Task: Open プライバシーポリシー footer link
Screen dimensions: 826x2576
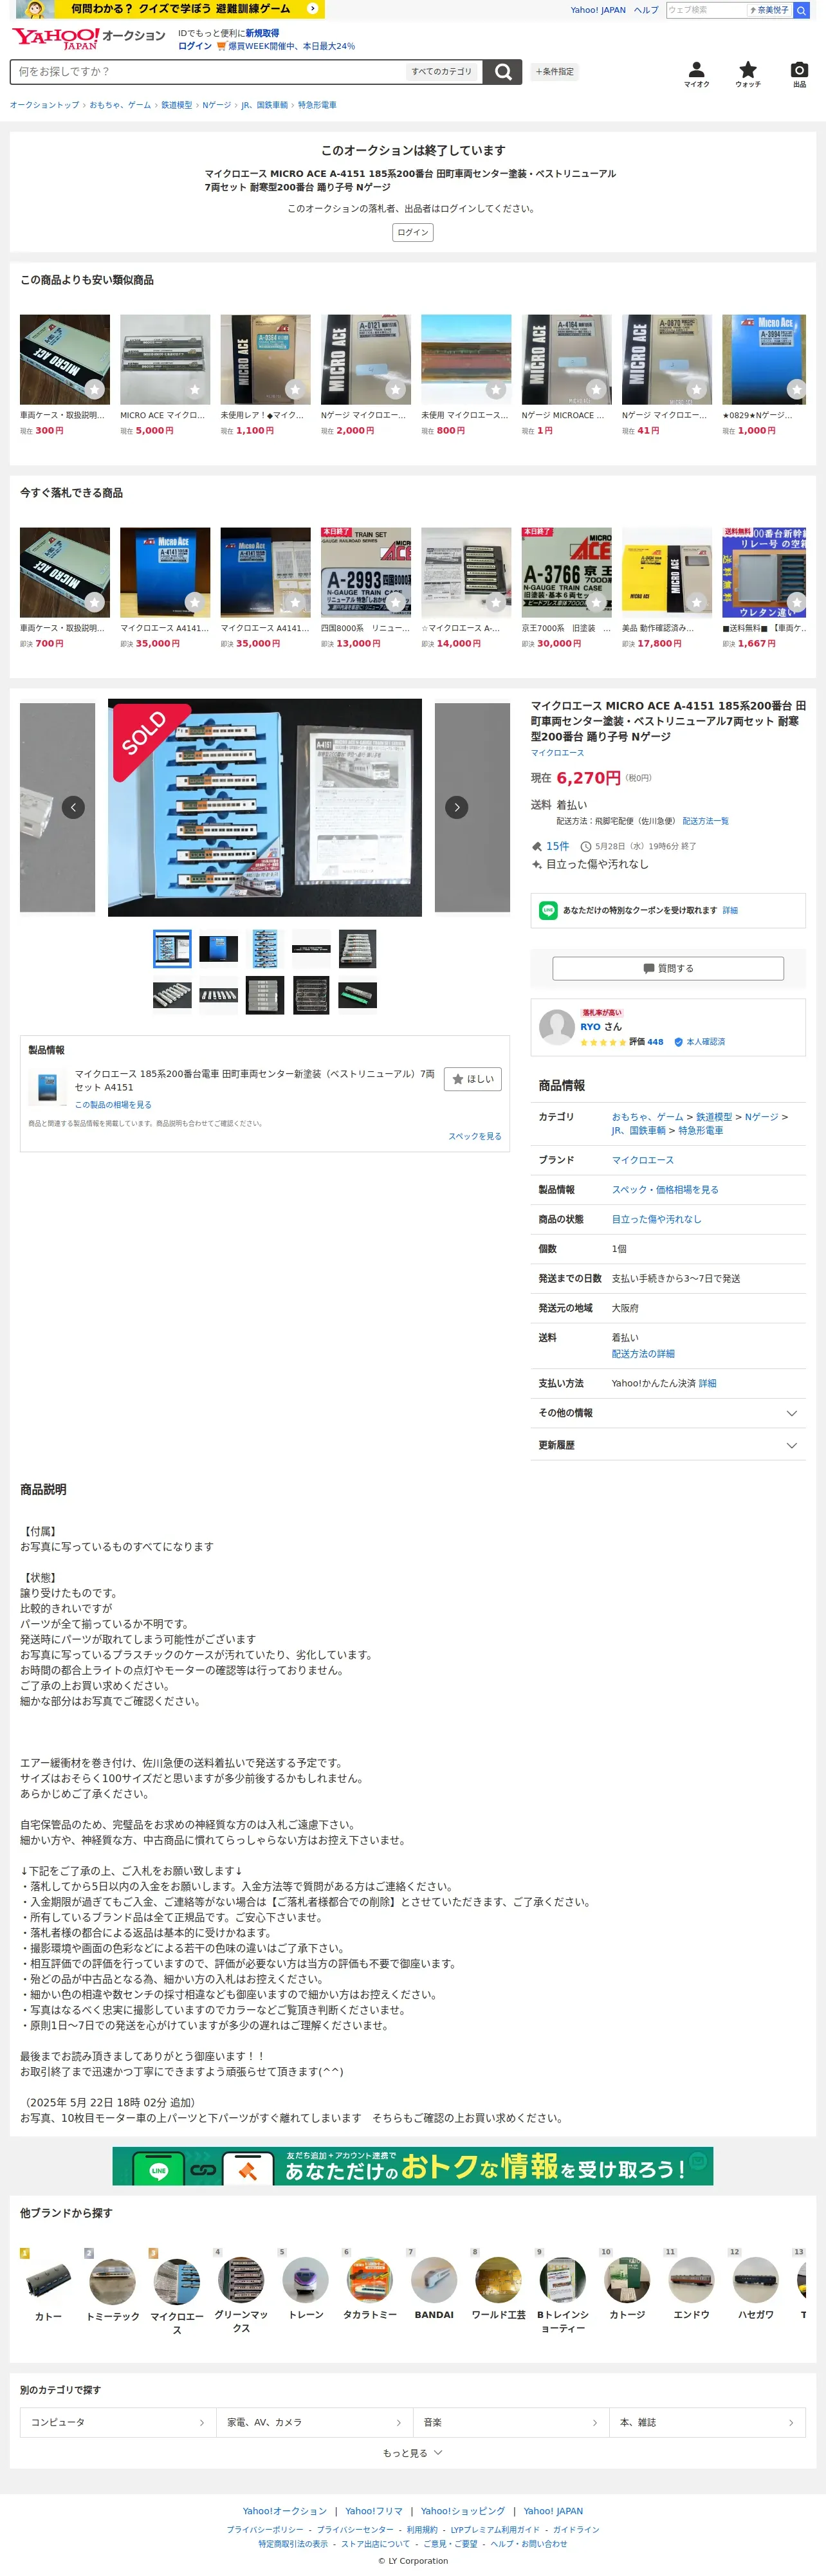Action: tap(265, 2530)
